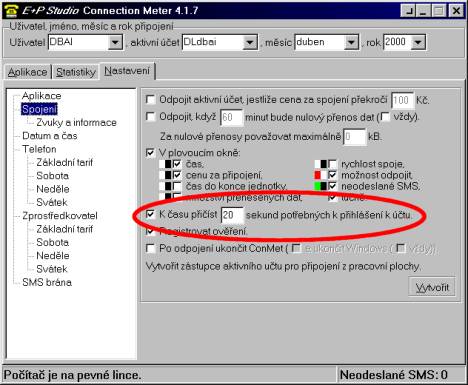468x385 pixels.
Task: Toggle V plovoucím okně checkbox
Action: pyautogui.click(x=151, y=153)
